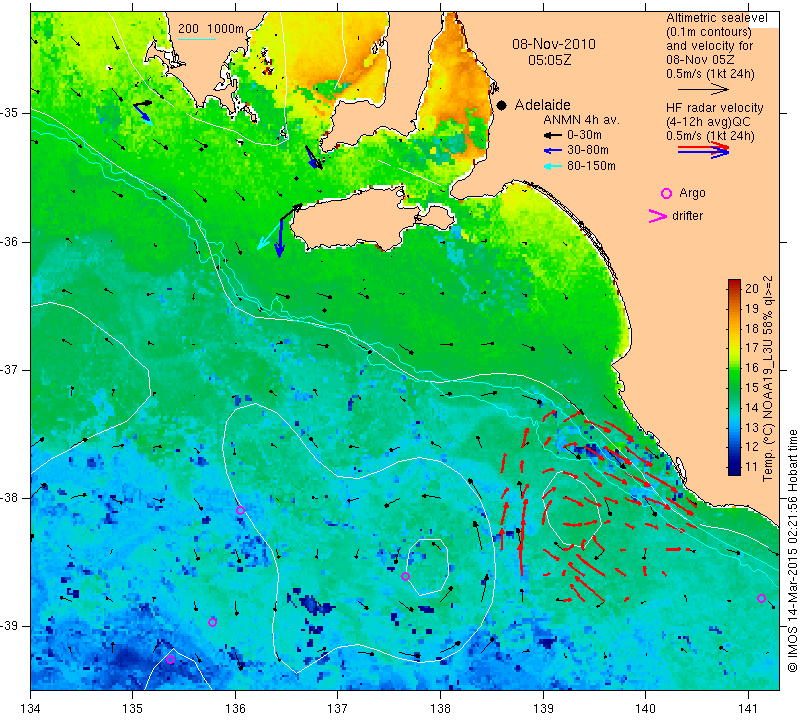The width and height of the screenshot is (800, 720).
Task: Click the cyan 80-150m legend arrow
Action: [553, 166]
